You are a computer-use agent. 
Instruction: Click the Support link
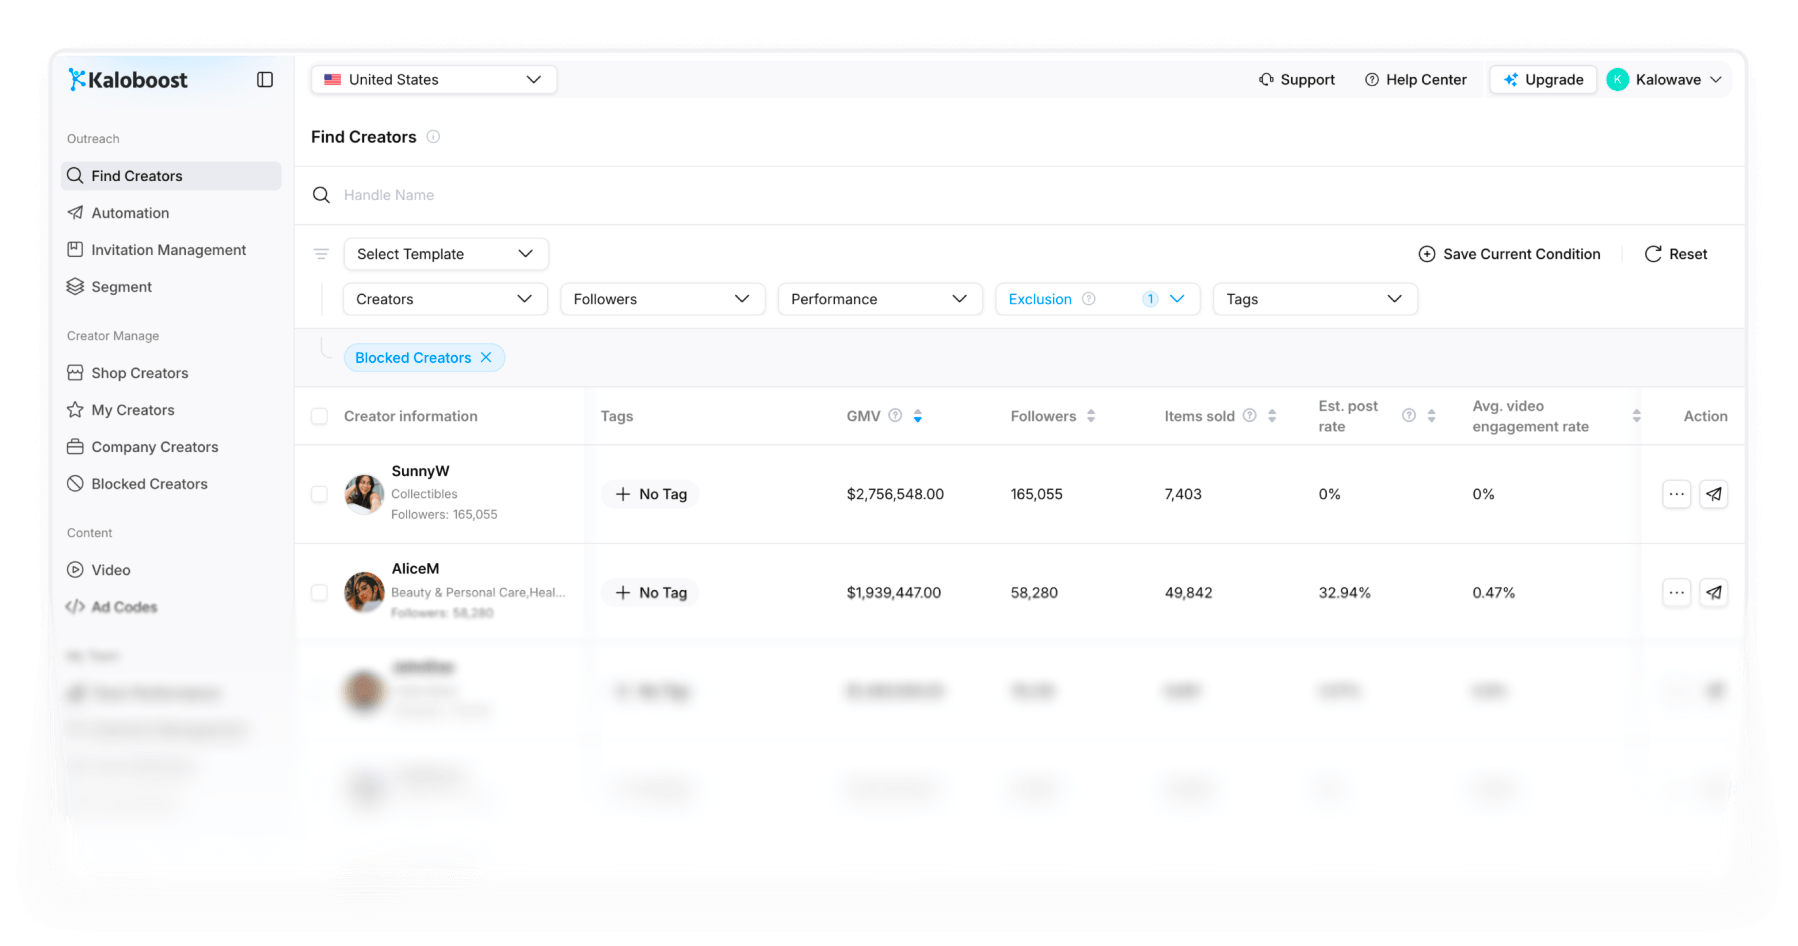tap(1297, 80)
